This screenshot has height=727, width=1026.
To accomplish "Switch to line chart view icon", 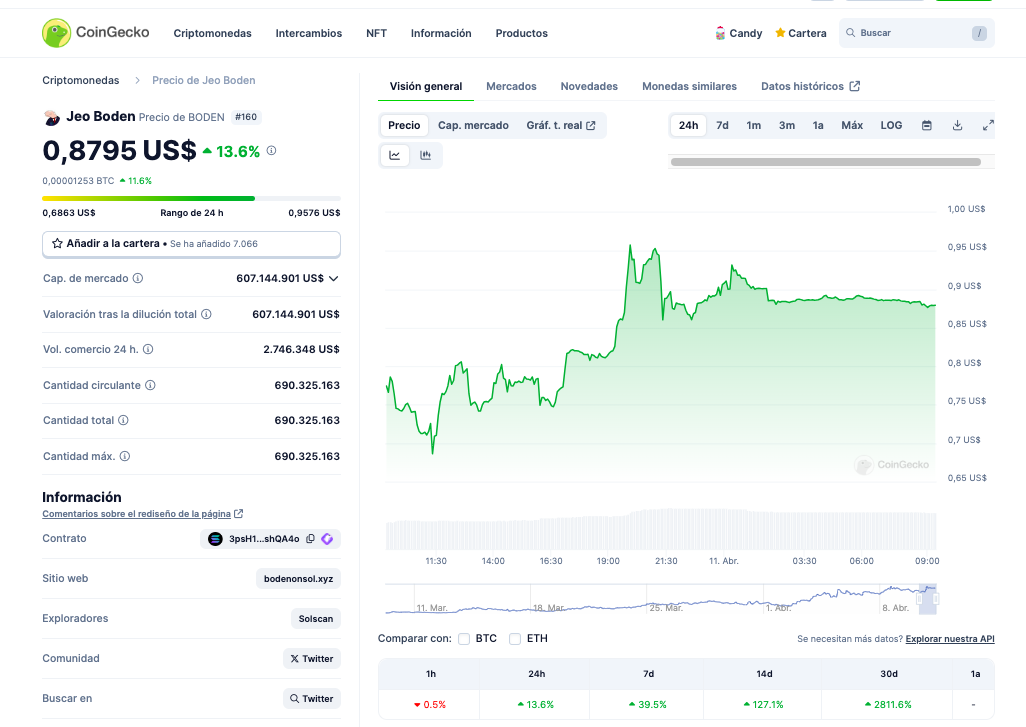I will coord(395,155).
